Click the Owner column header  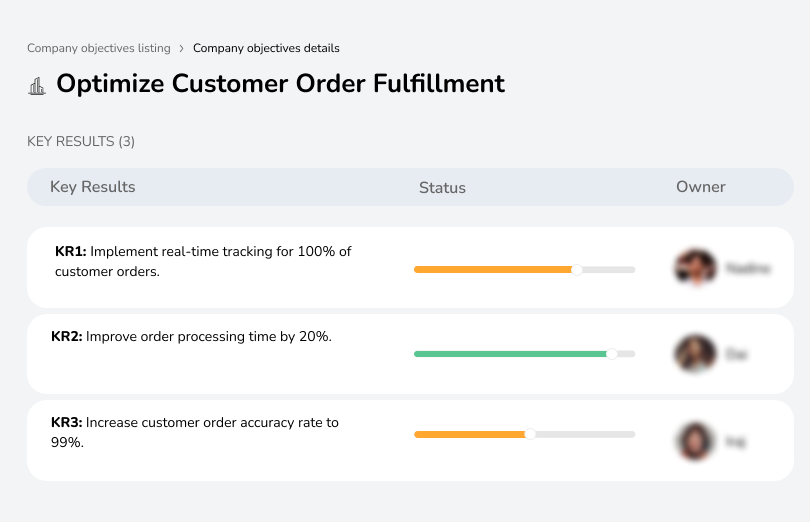tap(700, 187)
